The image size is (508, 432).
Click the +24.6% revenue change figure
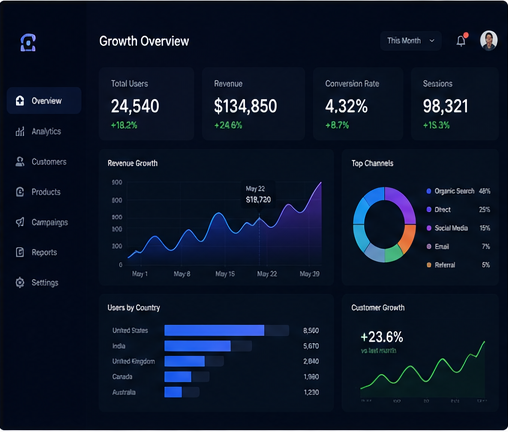(228, 125)
